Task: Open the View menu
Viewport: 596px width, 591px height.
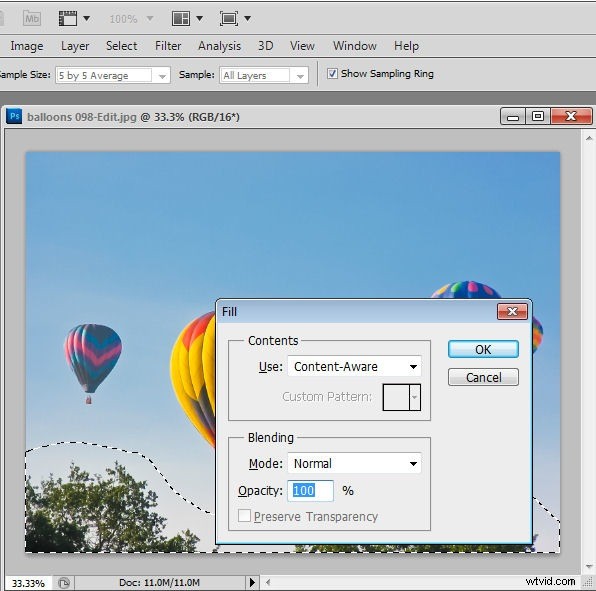Action: (x=302, y=46)
